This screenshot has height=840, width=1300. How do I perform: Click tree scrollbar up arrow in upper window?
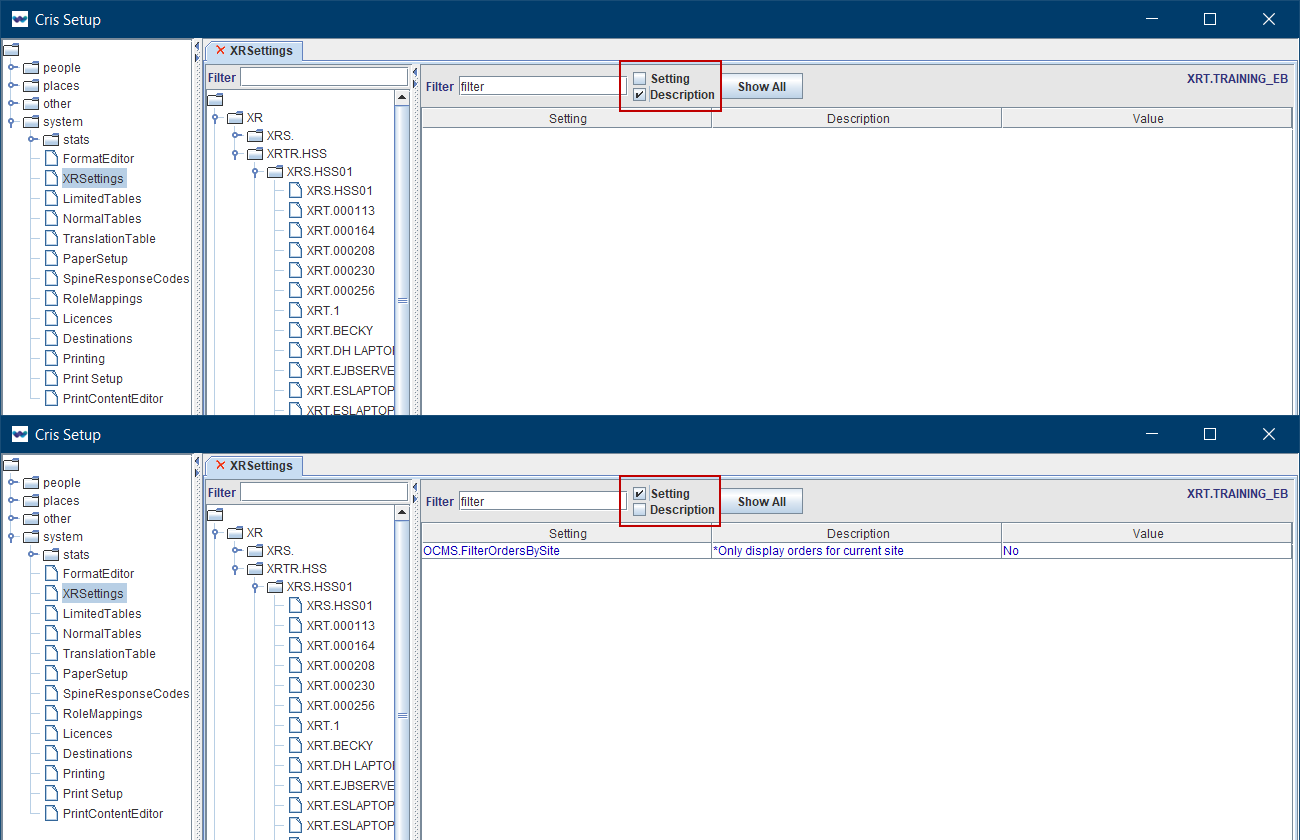[x=402, y=98]
